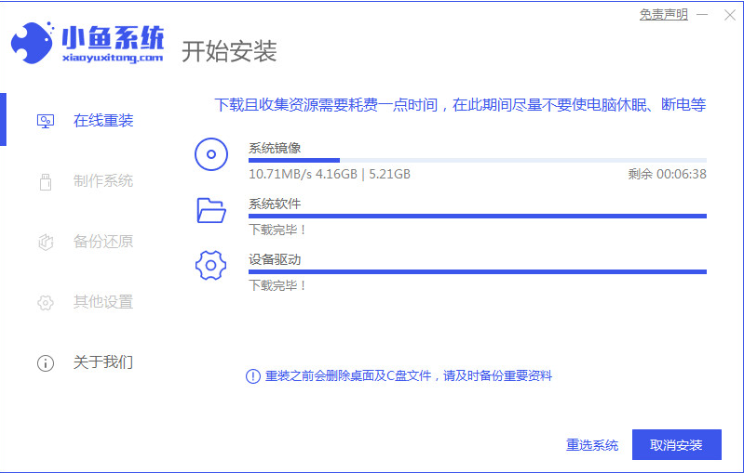Open the 免责声明 disclaimer link
This screenshot has width=745, height=476.
point(663,15)
